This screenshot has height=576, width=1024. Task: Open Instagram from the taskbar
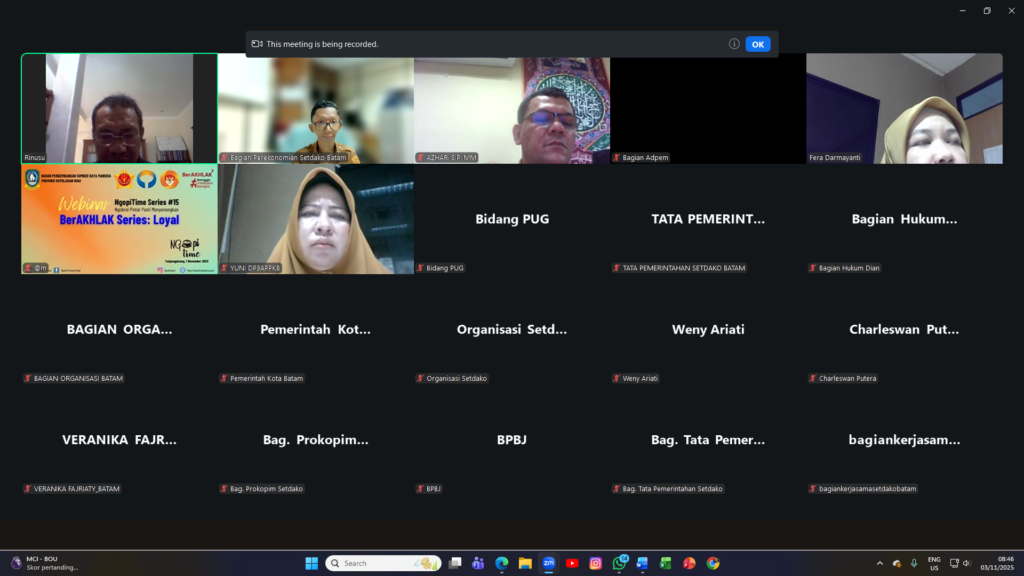tap(595, 563)
